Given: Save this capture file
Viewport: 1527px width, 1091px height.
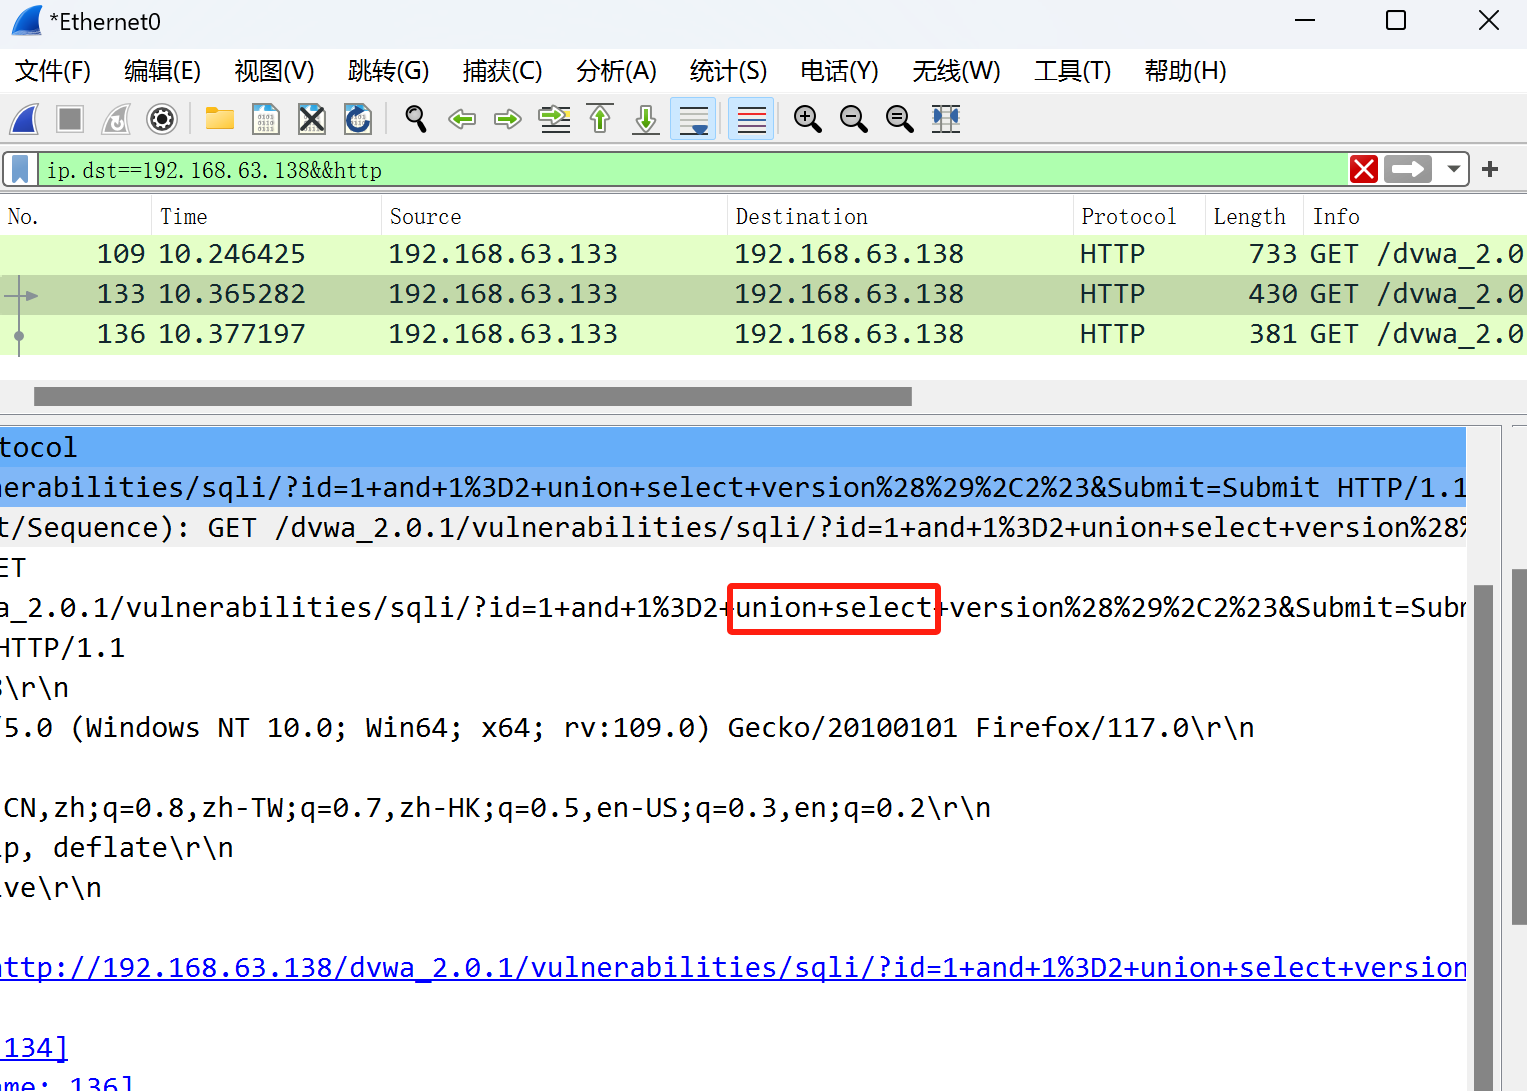Looking at the screenshot, I should pos(265,119).
